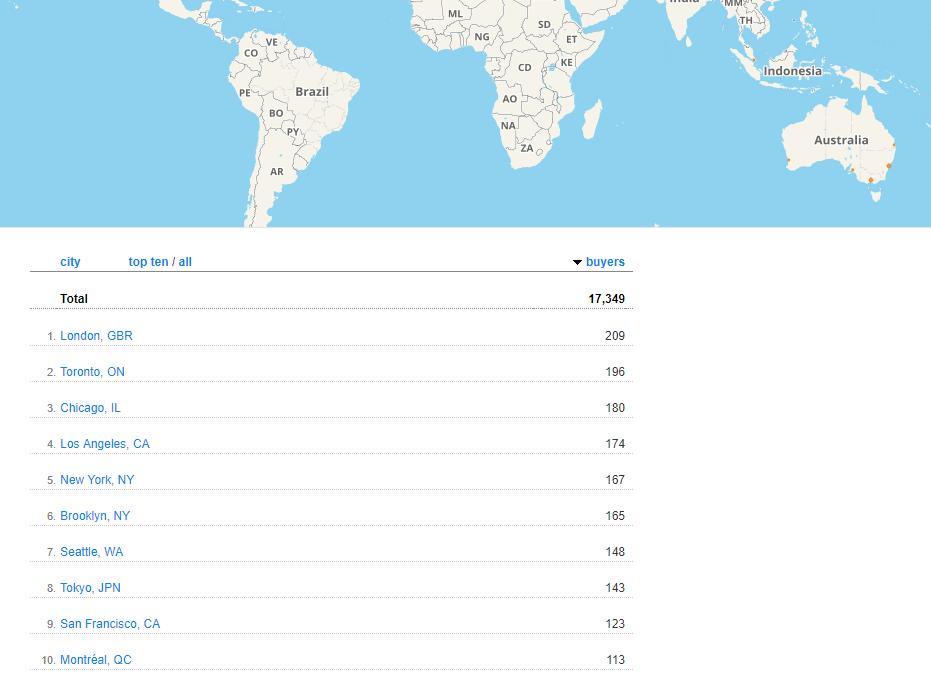The image size is (931, 674).
Task: Sort the table by city column
Action: pos(70,262)
